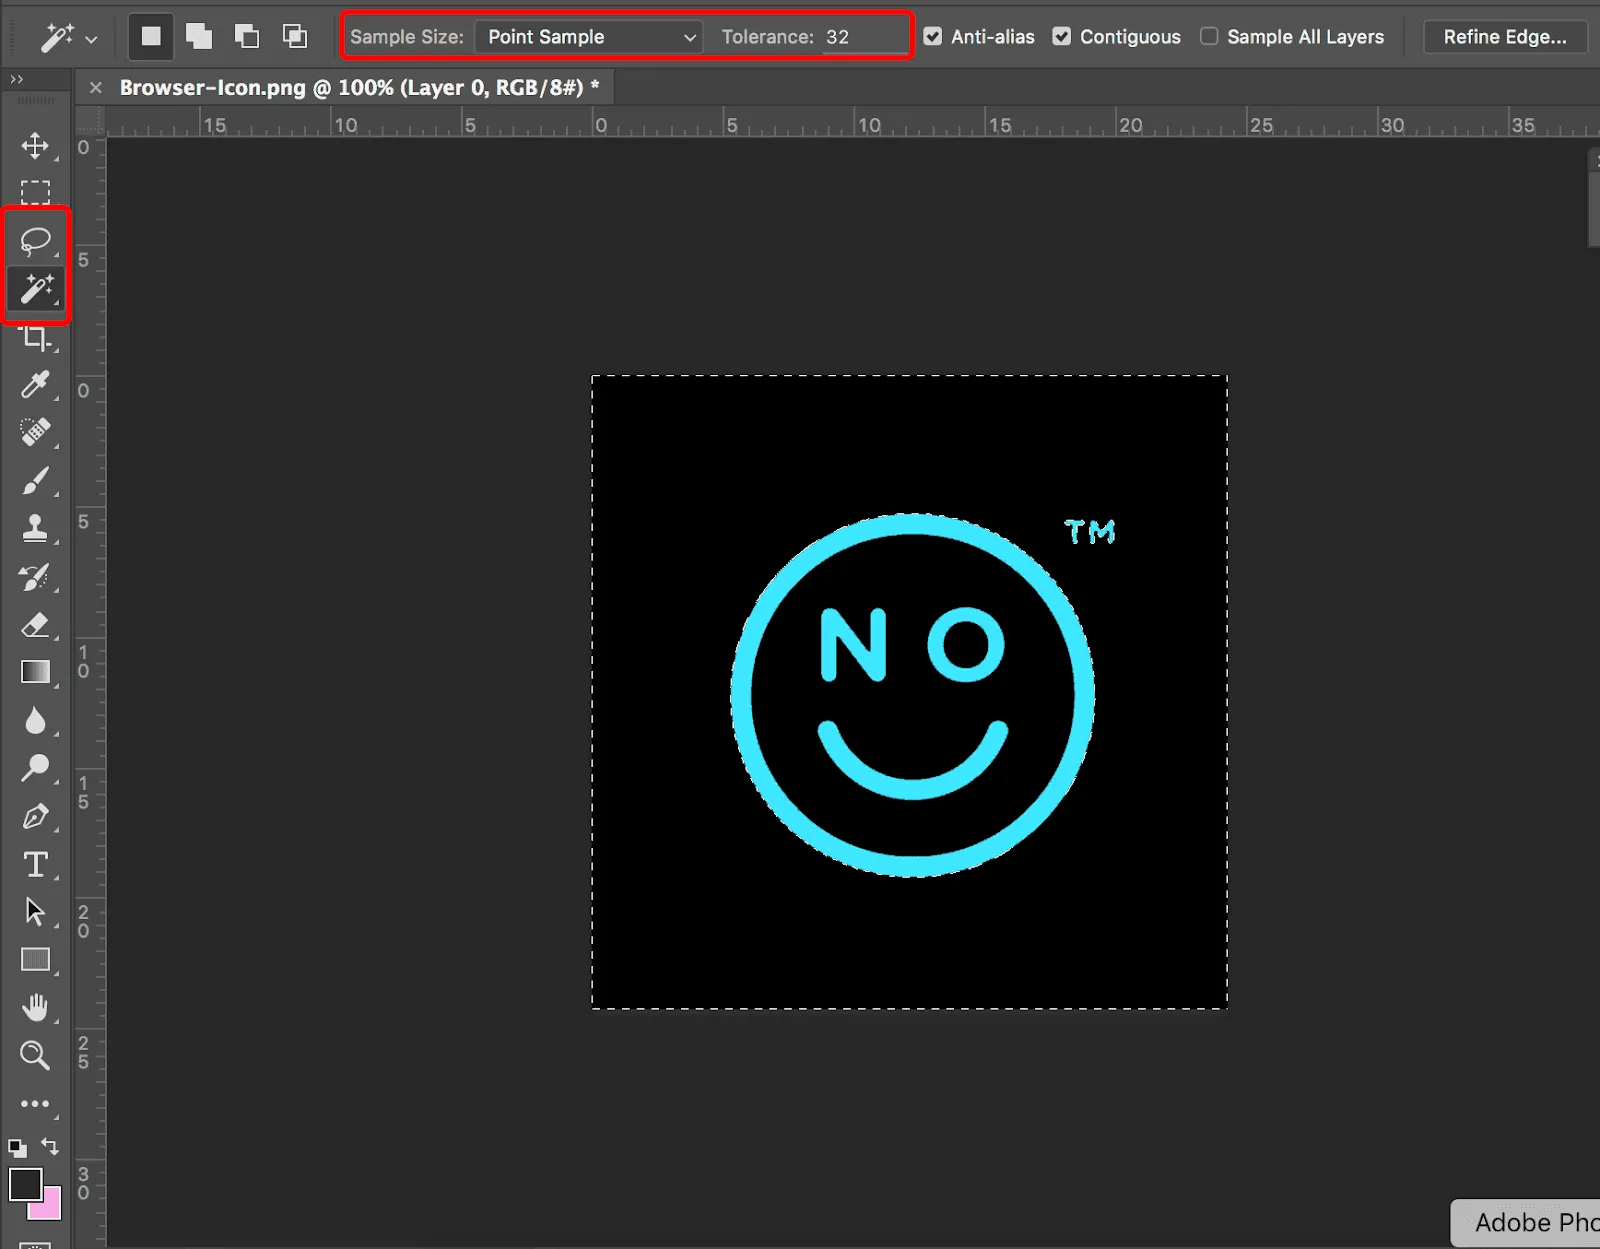Enable Sample All Layers

(1209, 36)
